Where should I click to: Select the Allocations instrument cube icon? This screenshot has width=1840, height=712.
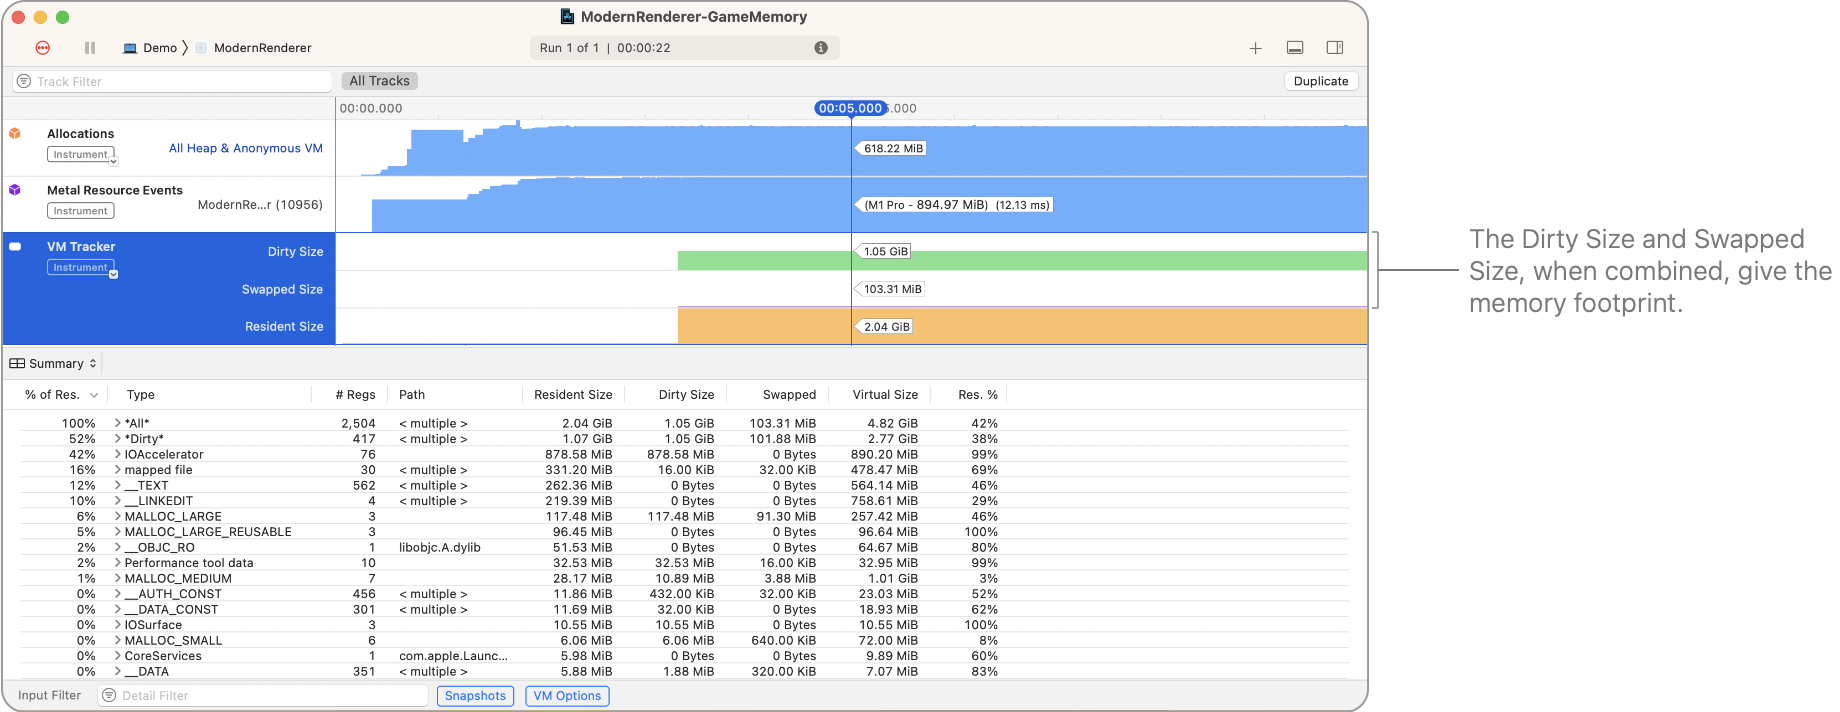pos(15,133)
